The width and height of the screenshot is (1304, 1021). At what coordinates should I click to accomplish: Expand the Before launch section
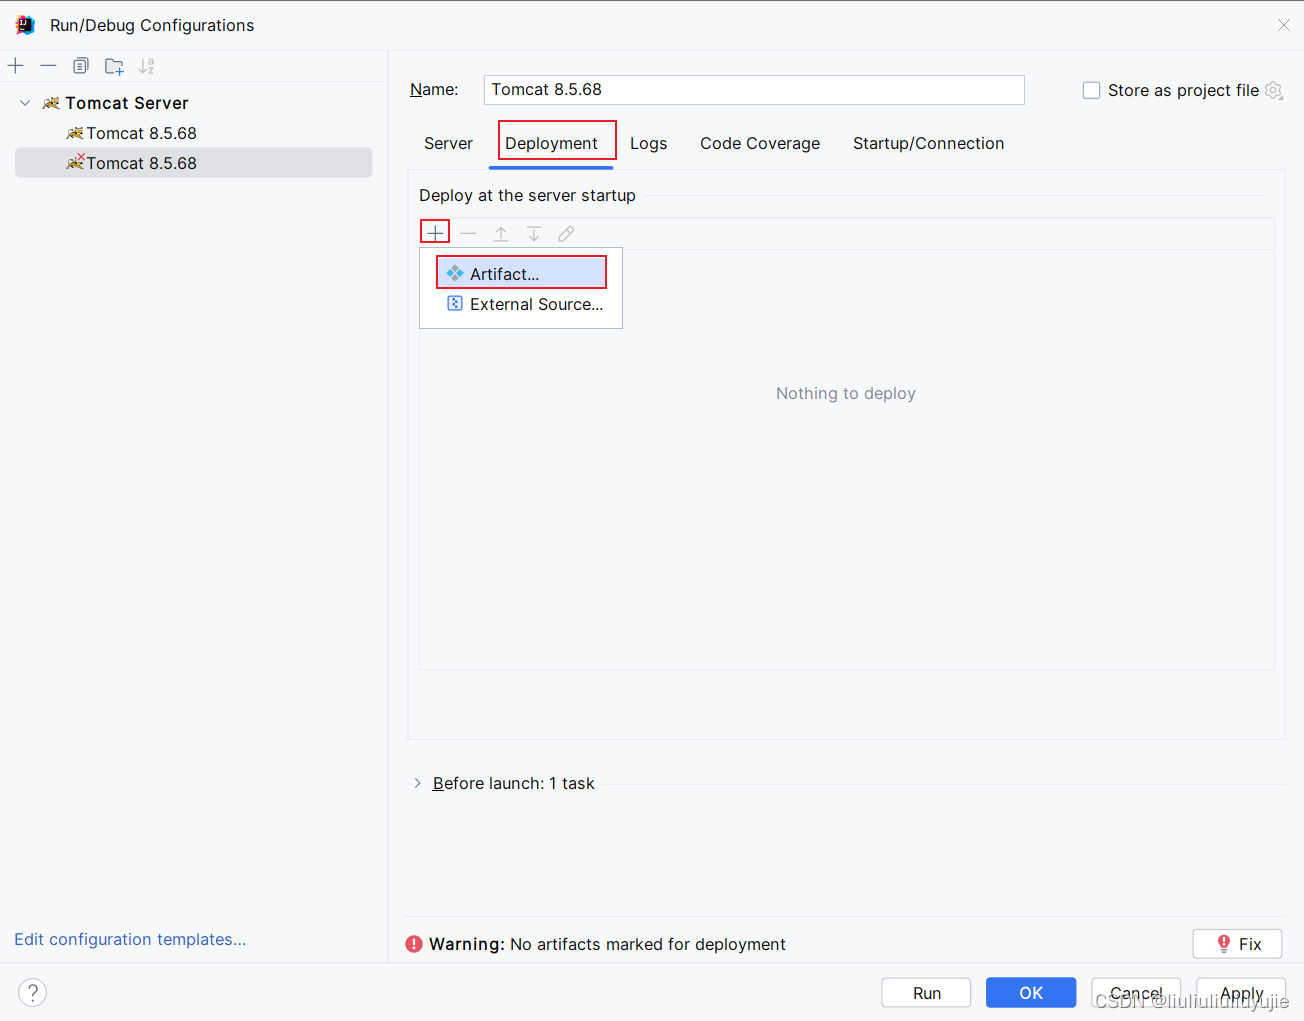(417, 783)
